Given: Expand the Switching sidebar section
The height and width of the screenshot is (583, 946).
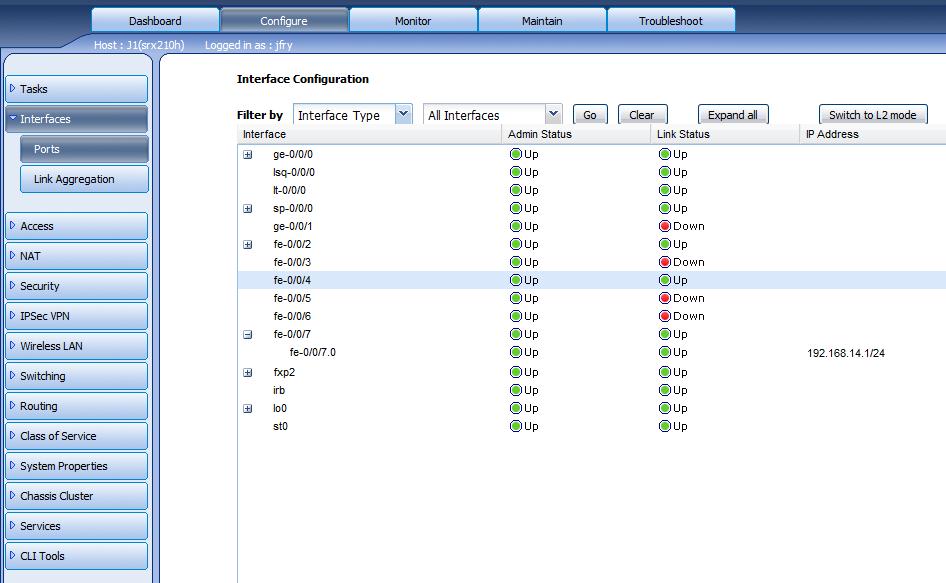Looking at the screenshot, I should pyautogui.click(x=77, y=376).
